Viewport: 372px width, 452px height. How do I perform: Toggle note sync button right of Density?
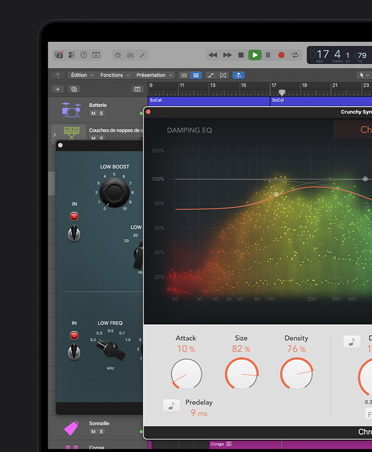pos(352,342)
